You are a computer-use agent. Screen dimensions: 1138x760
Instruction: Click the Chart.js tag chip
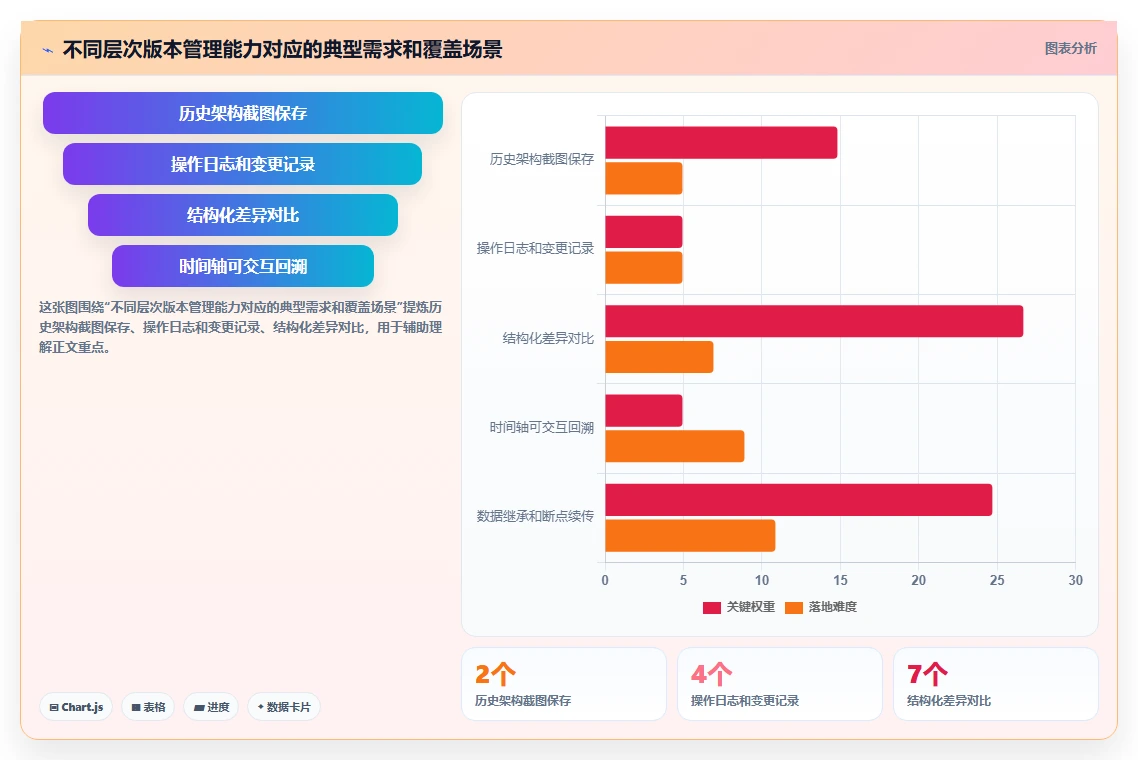(76, 707)
